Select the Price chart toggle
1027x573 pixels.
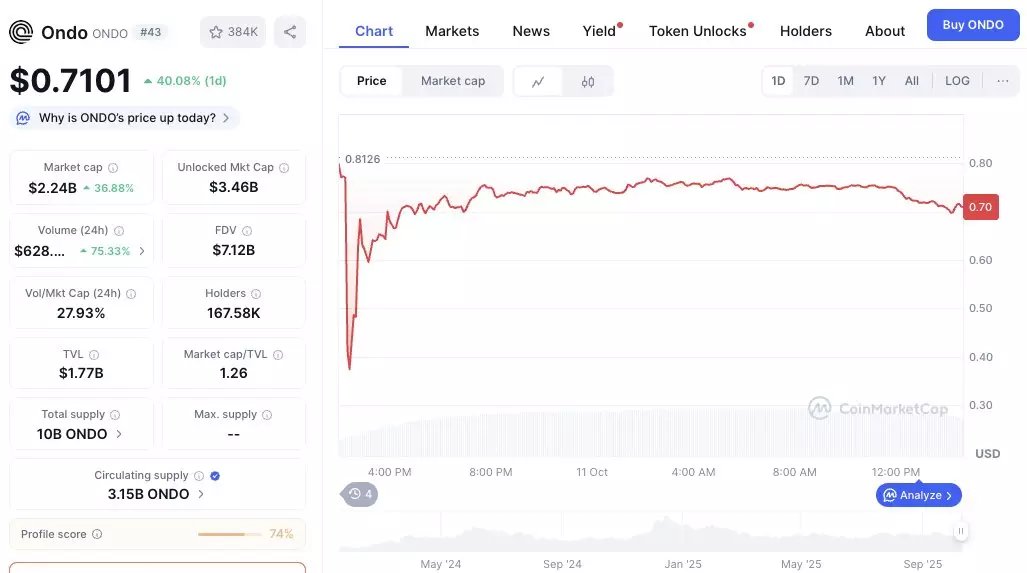point(372,81)
